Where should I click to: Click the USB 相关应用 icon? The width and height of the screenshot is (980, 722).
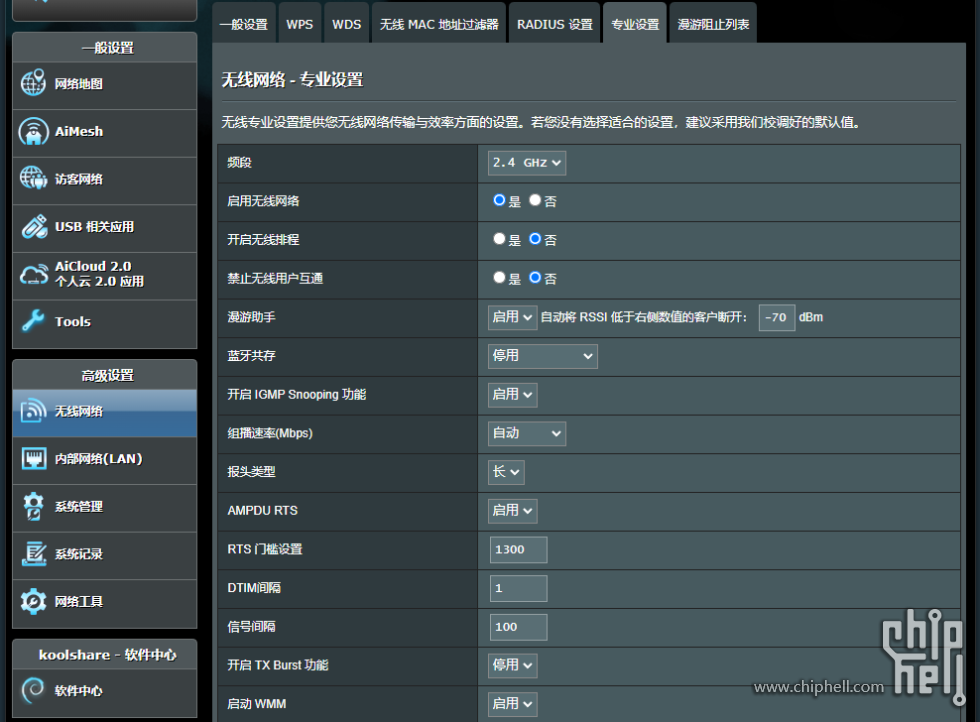[x=34, y=226]
